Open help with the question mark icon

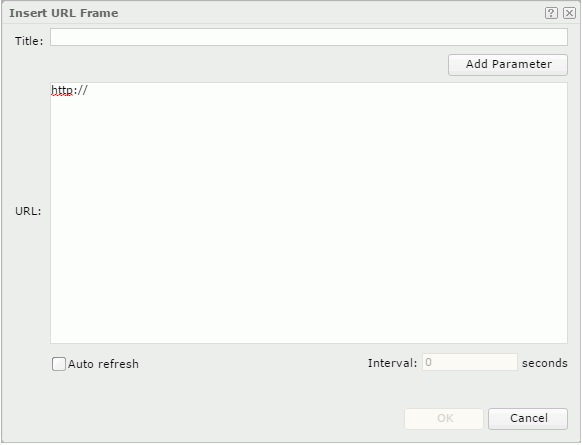551,13
